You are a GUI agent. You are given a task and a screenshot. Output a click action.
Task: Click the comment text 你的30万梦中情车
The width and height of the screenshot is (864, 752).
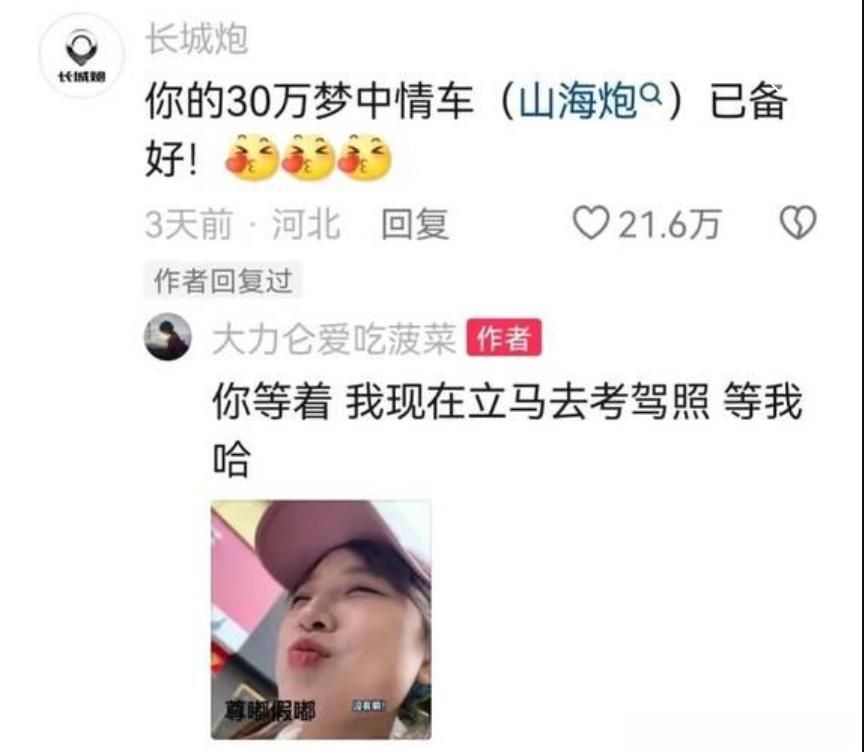click(309, 101)
